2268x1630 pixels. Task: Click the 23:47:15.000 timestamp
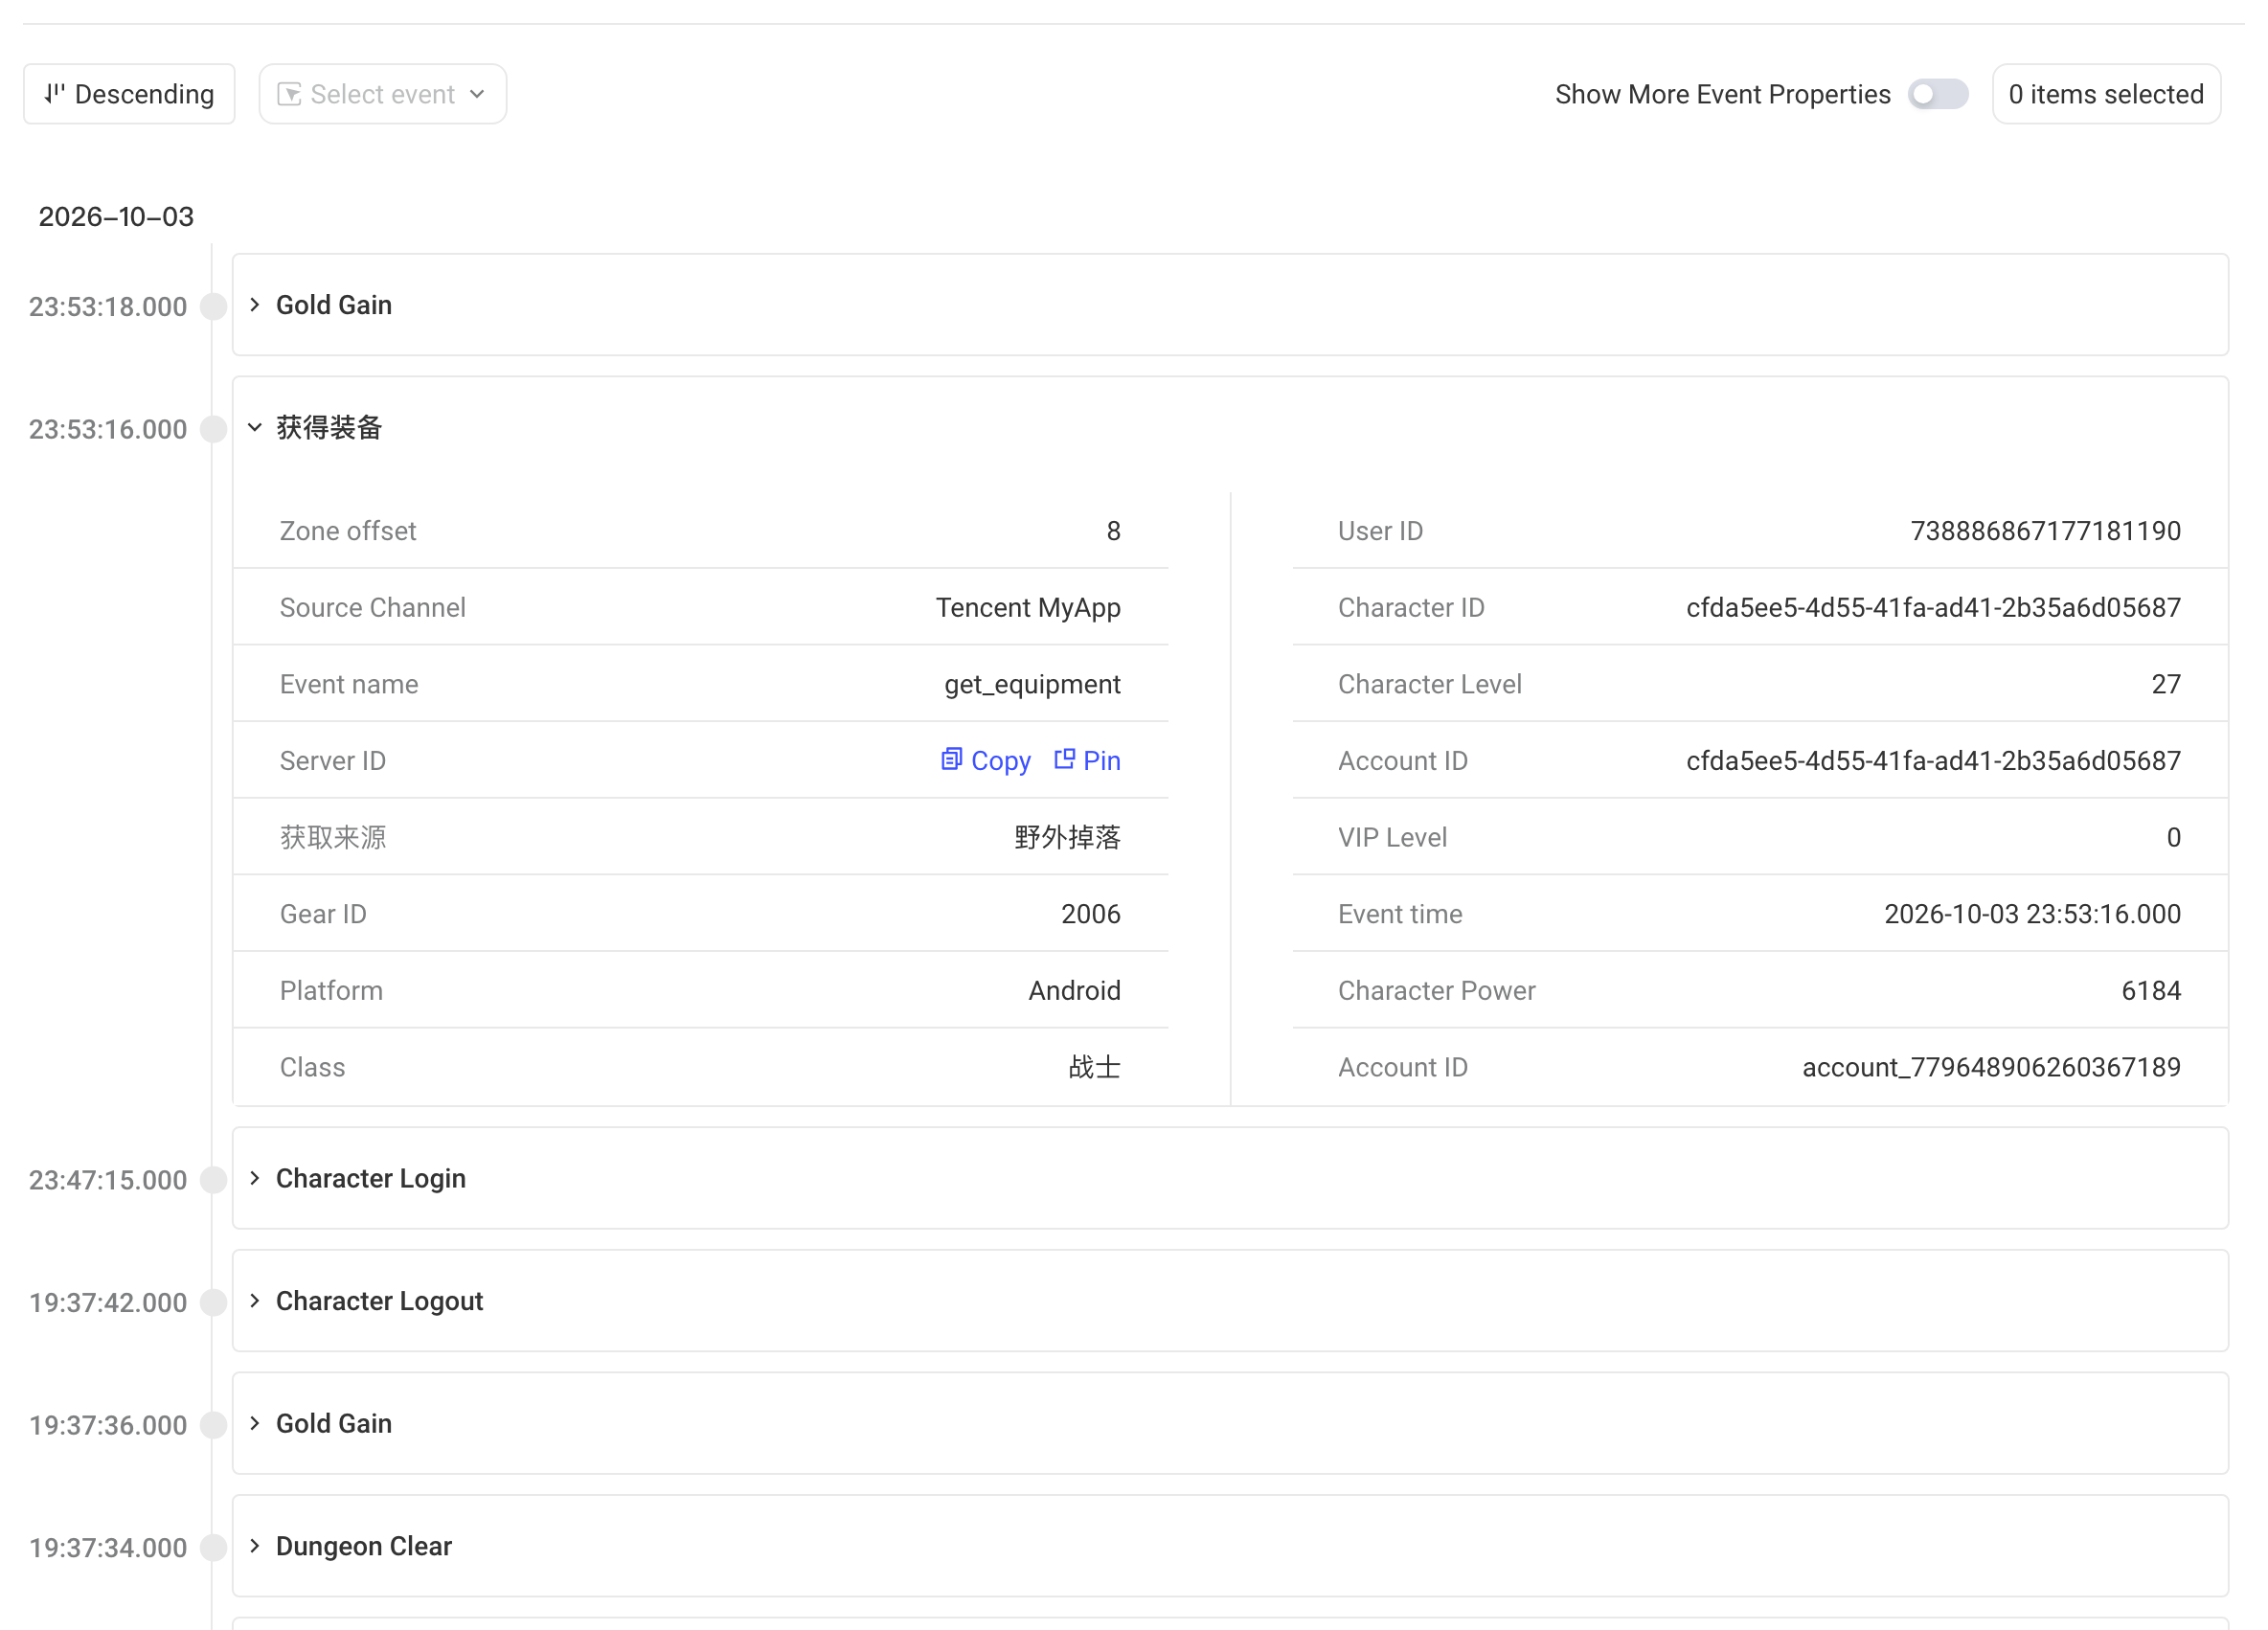pos(108,1180)
